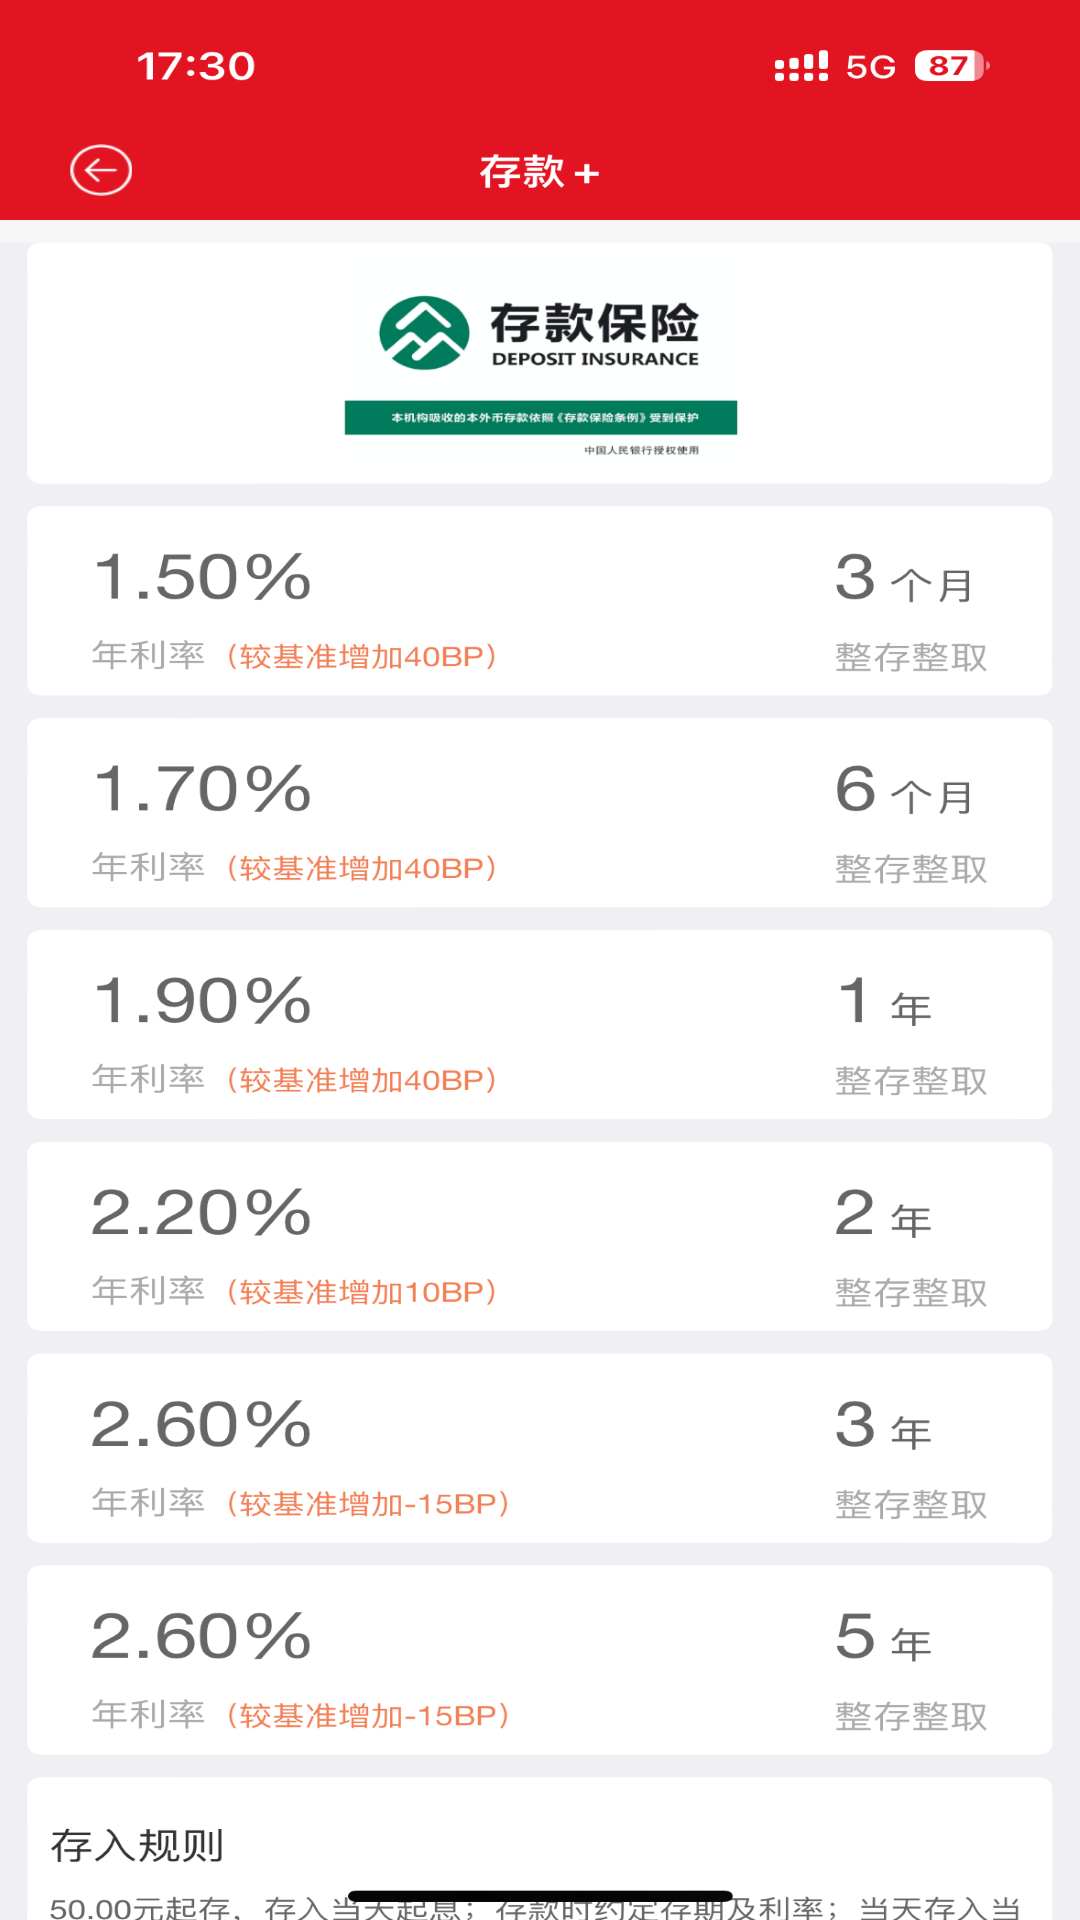This screenshot has width=1080, height=1920.
Task: Open the 2年 deposit at 2.20%
Action: (539, 1237)
